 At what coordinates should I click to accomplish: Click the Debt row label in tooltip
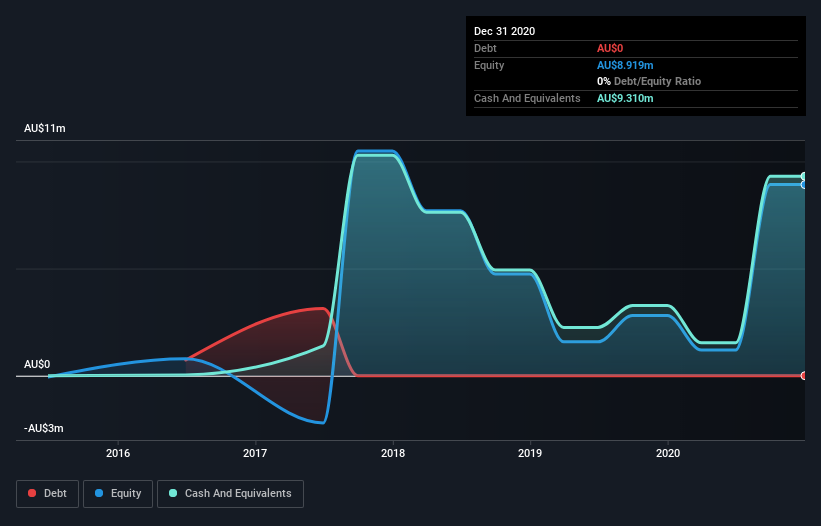[485, 48]
